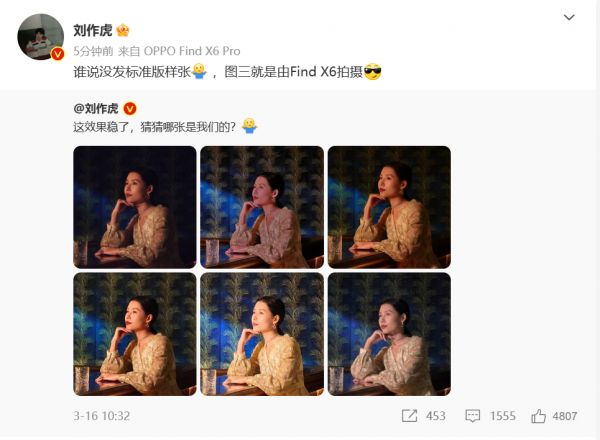Viewport: 600px width, 440px height.
Task: Click the repost share icon
Action: [x=409, y=416]
